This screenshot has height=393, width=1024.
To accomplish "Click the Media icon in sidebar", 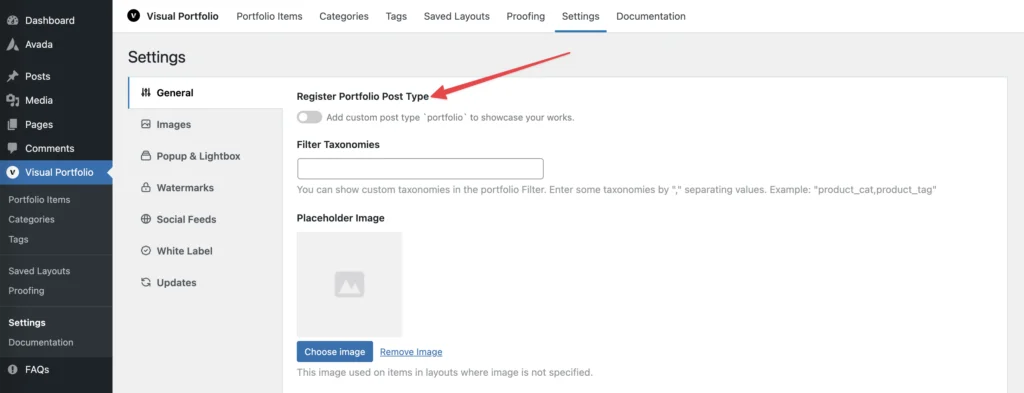I will [x=12, y=101].
